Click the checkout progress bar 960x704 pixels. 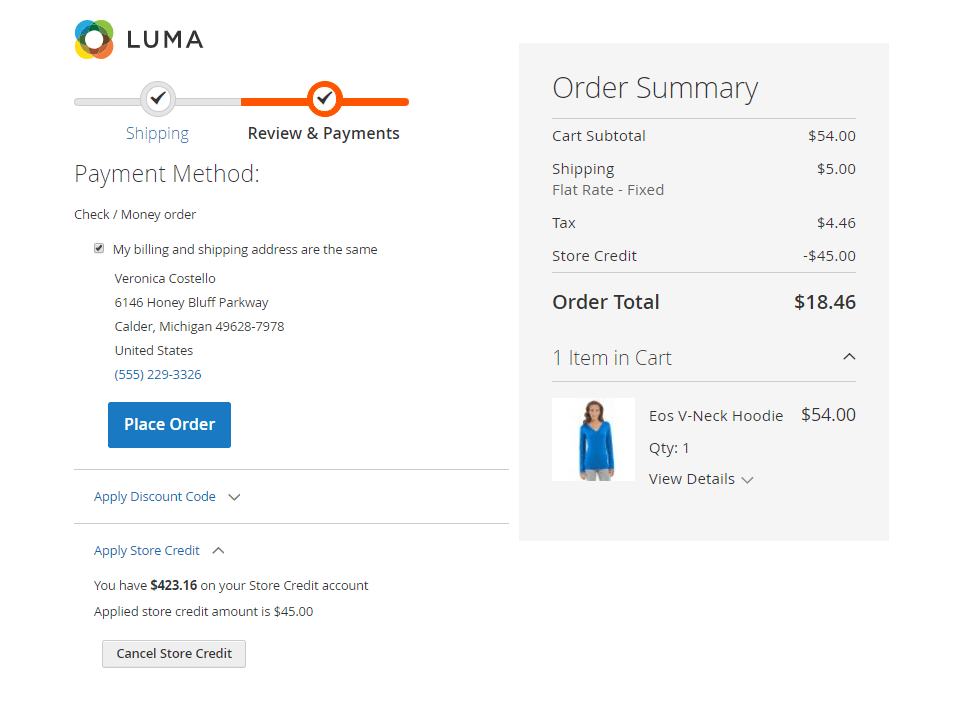coord(240,101)
